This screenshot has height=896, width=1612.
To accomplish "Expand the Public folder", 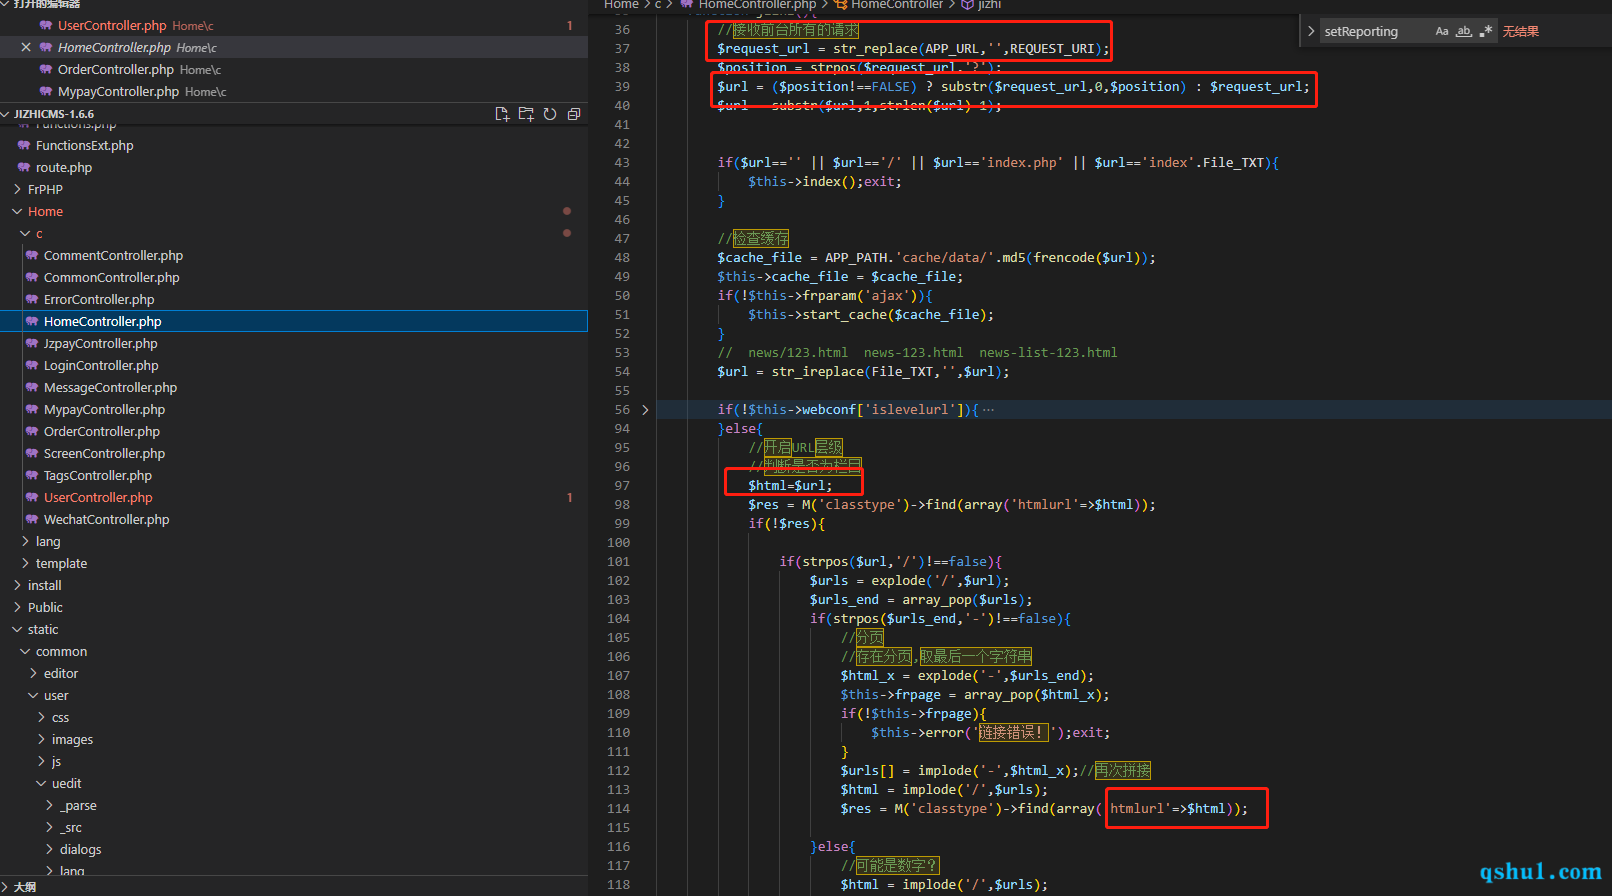I will pos(18,607).
